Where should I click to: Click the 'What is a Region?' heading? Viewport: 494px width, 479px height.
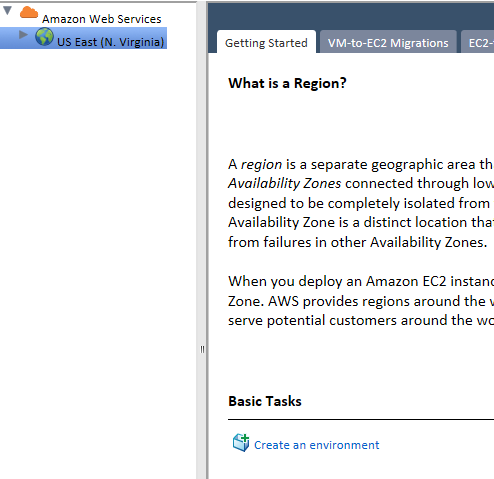(287, 83)
